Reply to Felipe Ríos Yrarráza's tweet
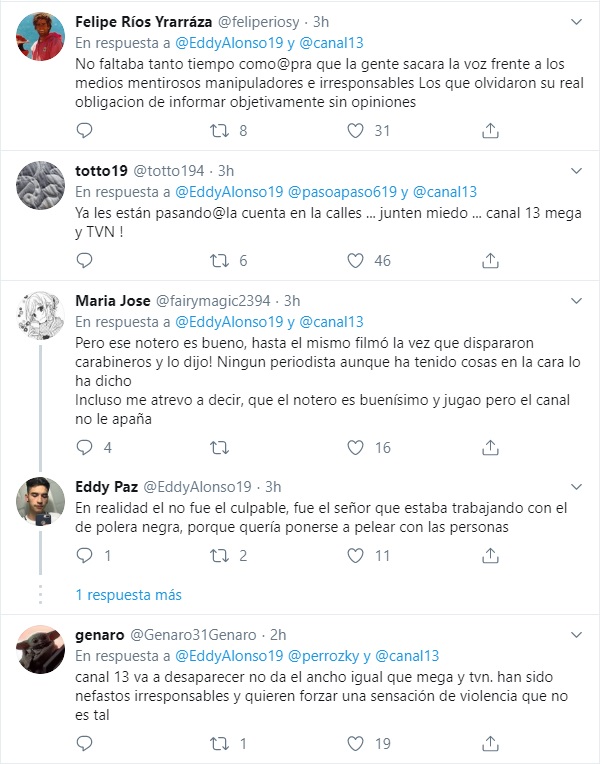Image resolution: width=606 pixels, height=764 pixels. click(x=85, y=130)
